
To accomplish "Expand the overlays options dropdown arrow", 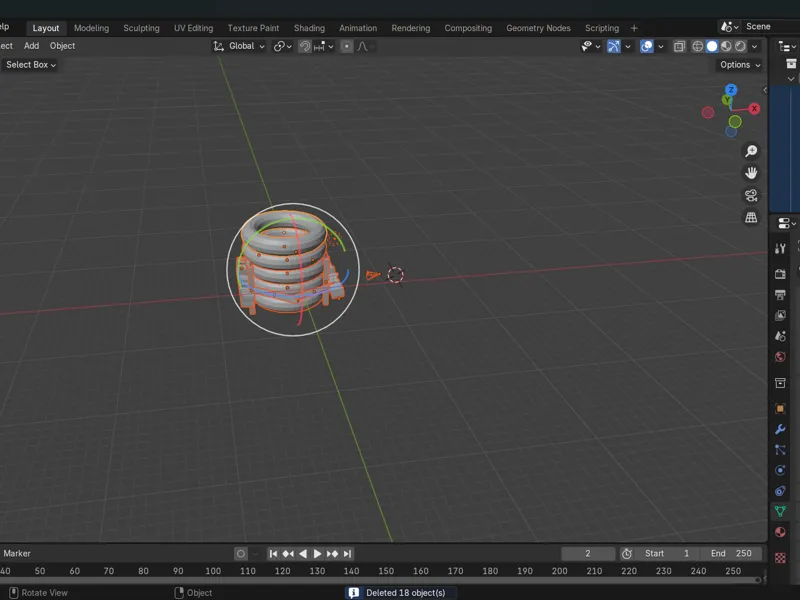I will (x=661, y=46).
